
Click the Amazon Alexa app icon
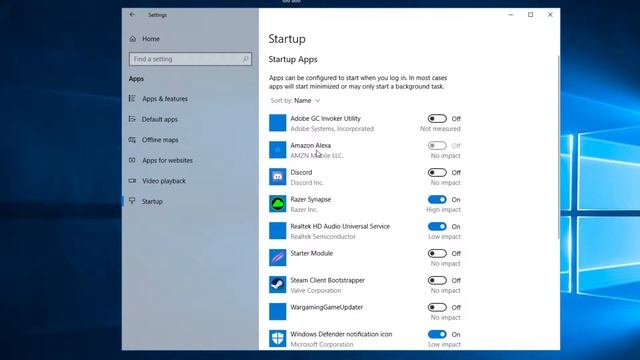coord(278,150)
